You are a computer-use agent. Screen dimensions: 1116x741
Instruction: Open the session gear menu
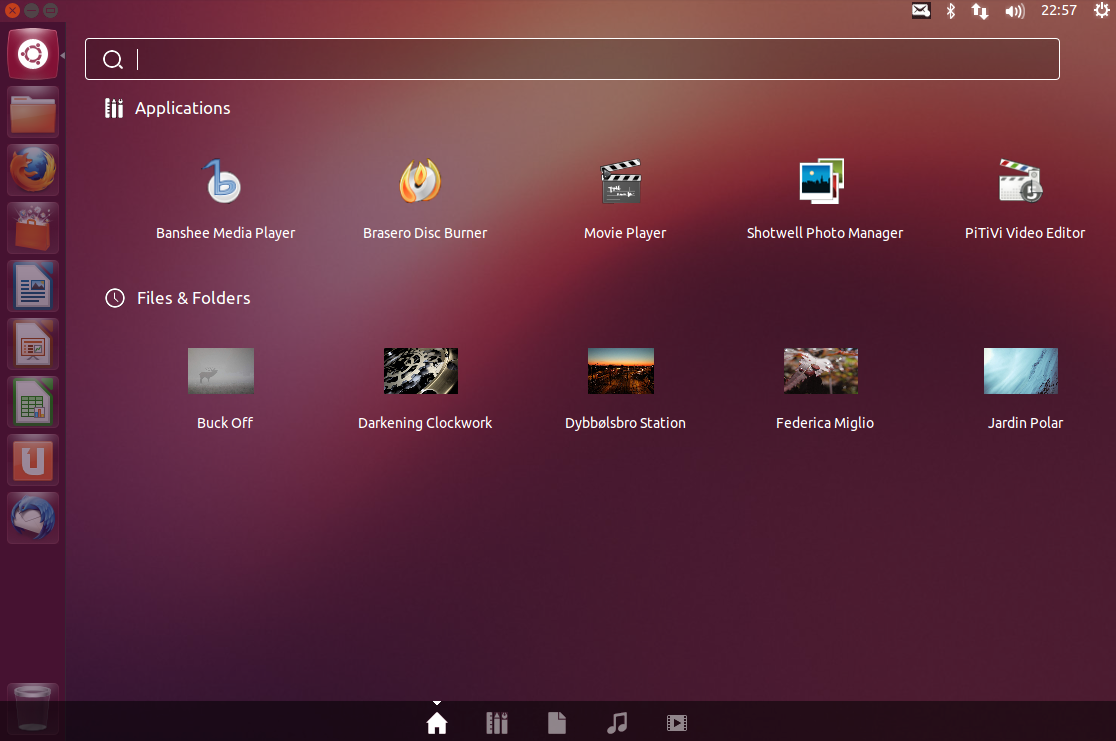(x=1101, y=11)
